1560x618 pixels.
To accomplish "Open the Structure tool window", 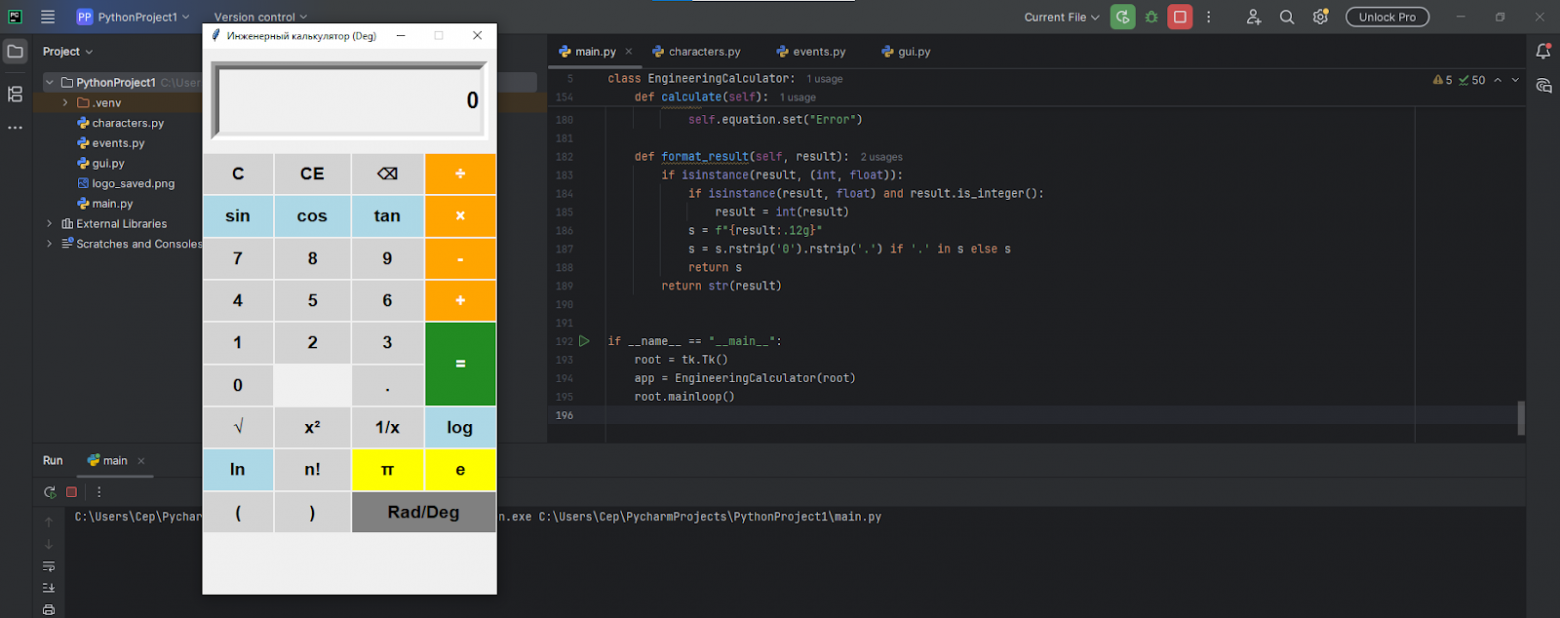I will point(15,94).
